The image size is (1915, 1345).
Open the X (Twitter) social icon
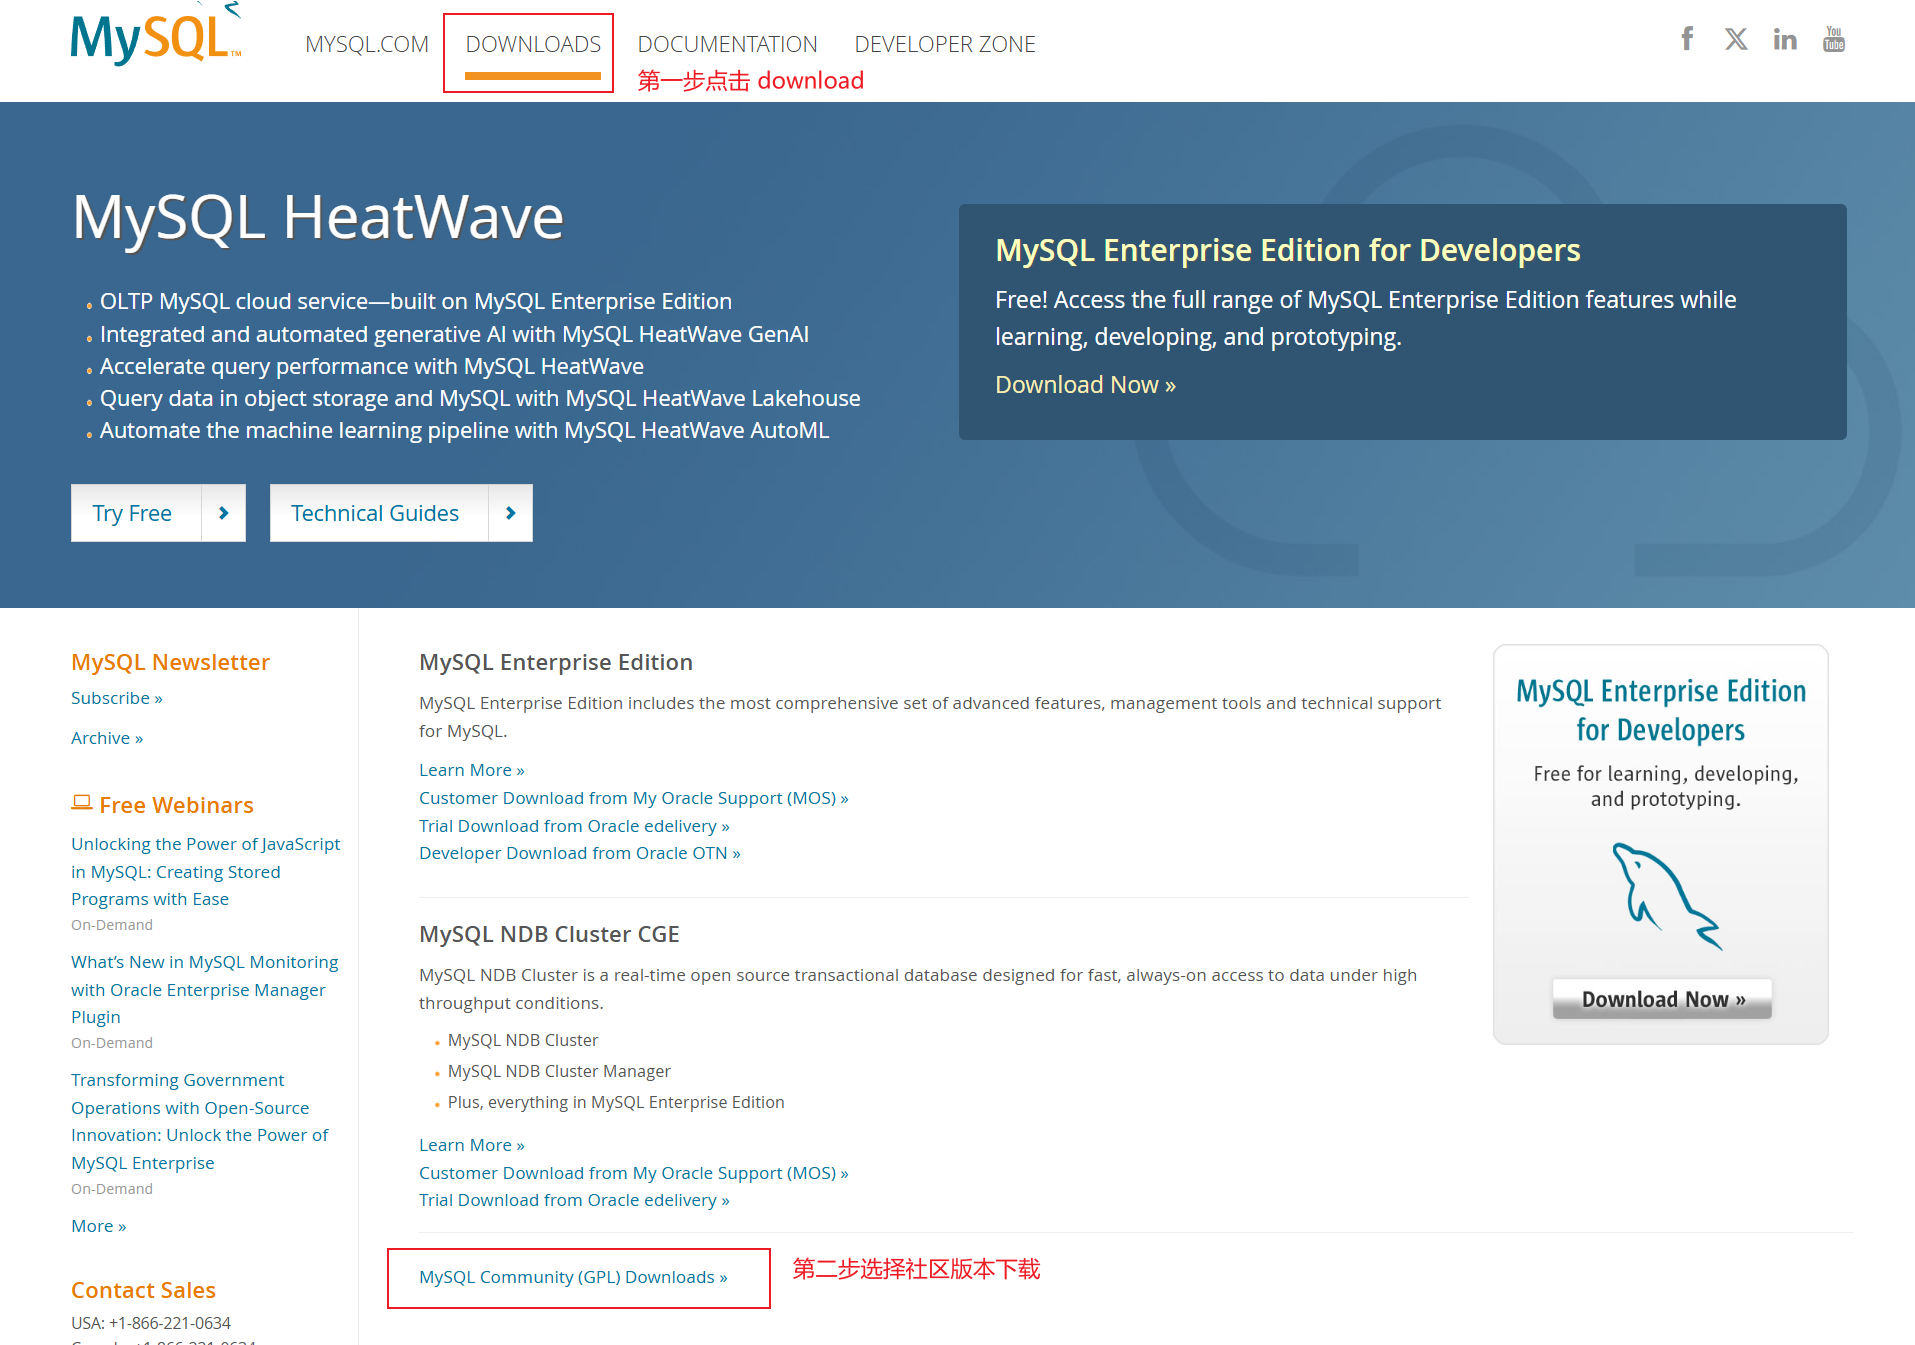(1736, 39)
